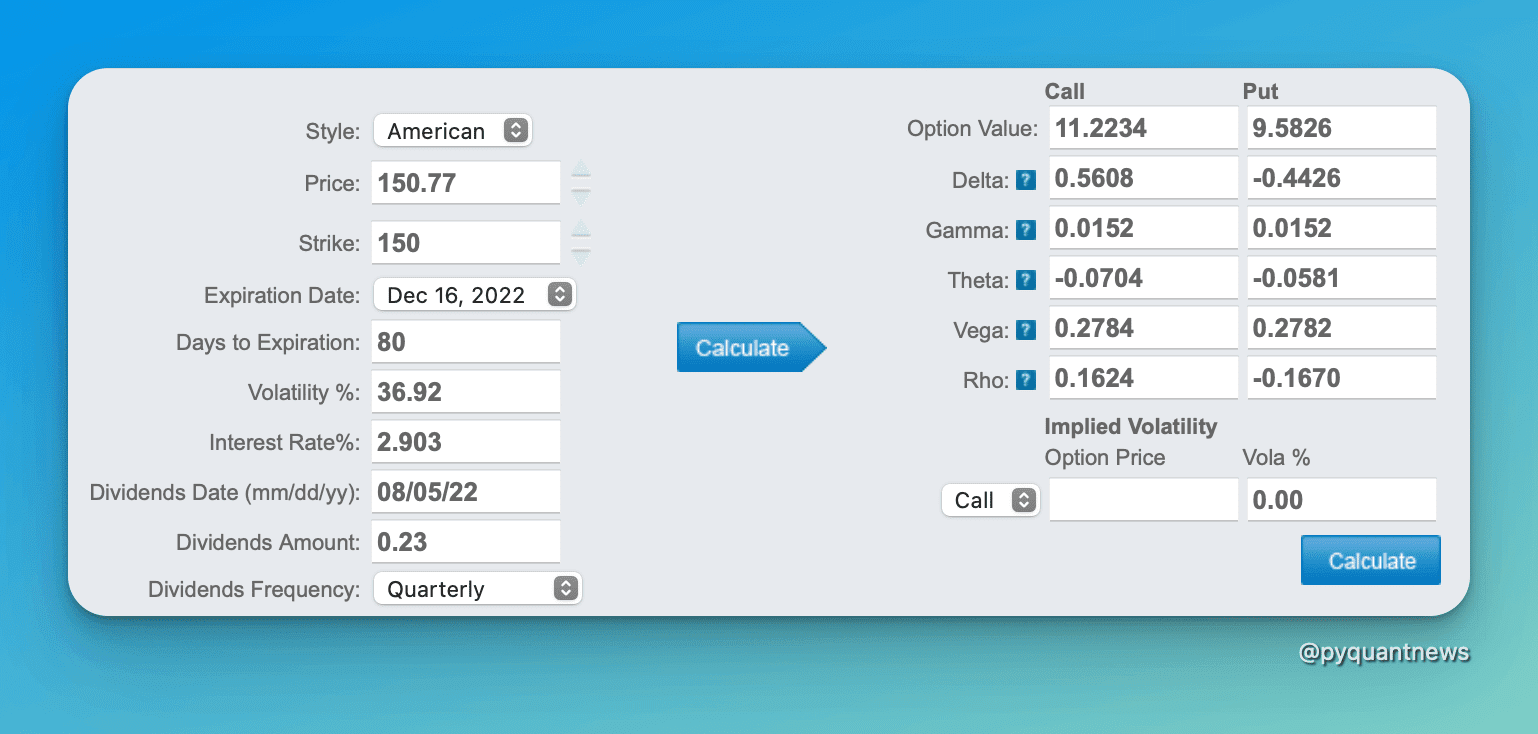Click the Delta help question mark icon
Image resolution: width=1538 pixels, height=734 pixels.
point(1025,180)
